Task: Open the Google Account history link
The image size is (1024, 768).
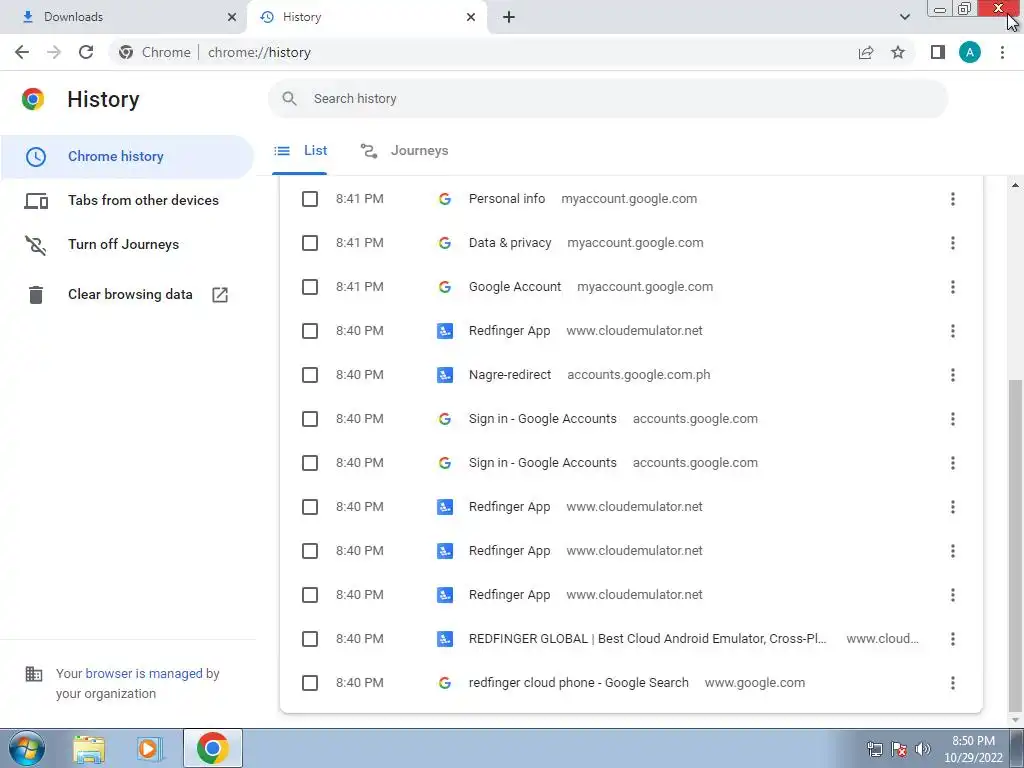Action: 515,287
